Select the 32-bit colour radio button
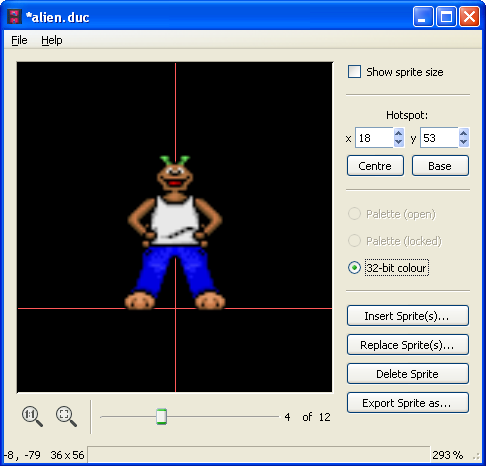Viewport: 486px width, 466px height. tap(354, 268)
